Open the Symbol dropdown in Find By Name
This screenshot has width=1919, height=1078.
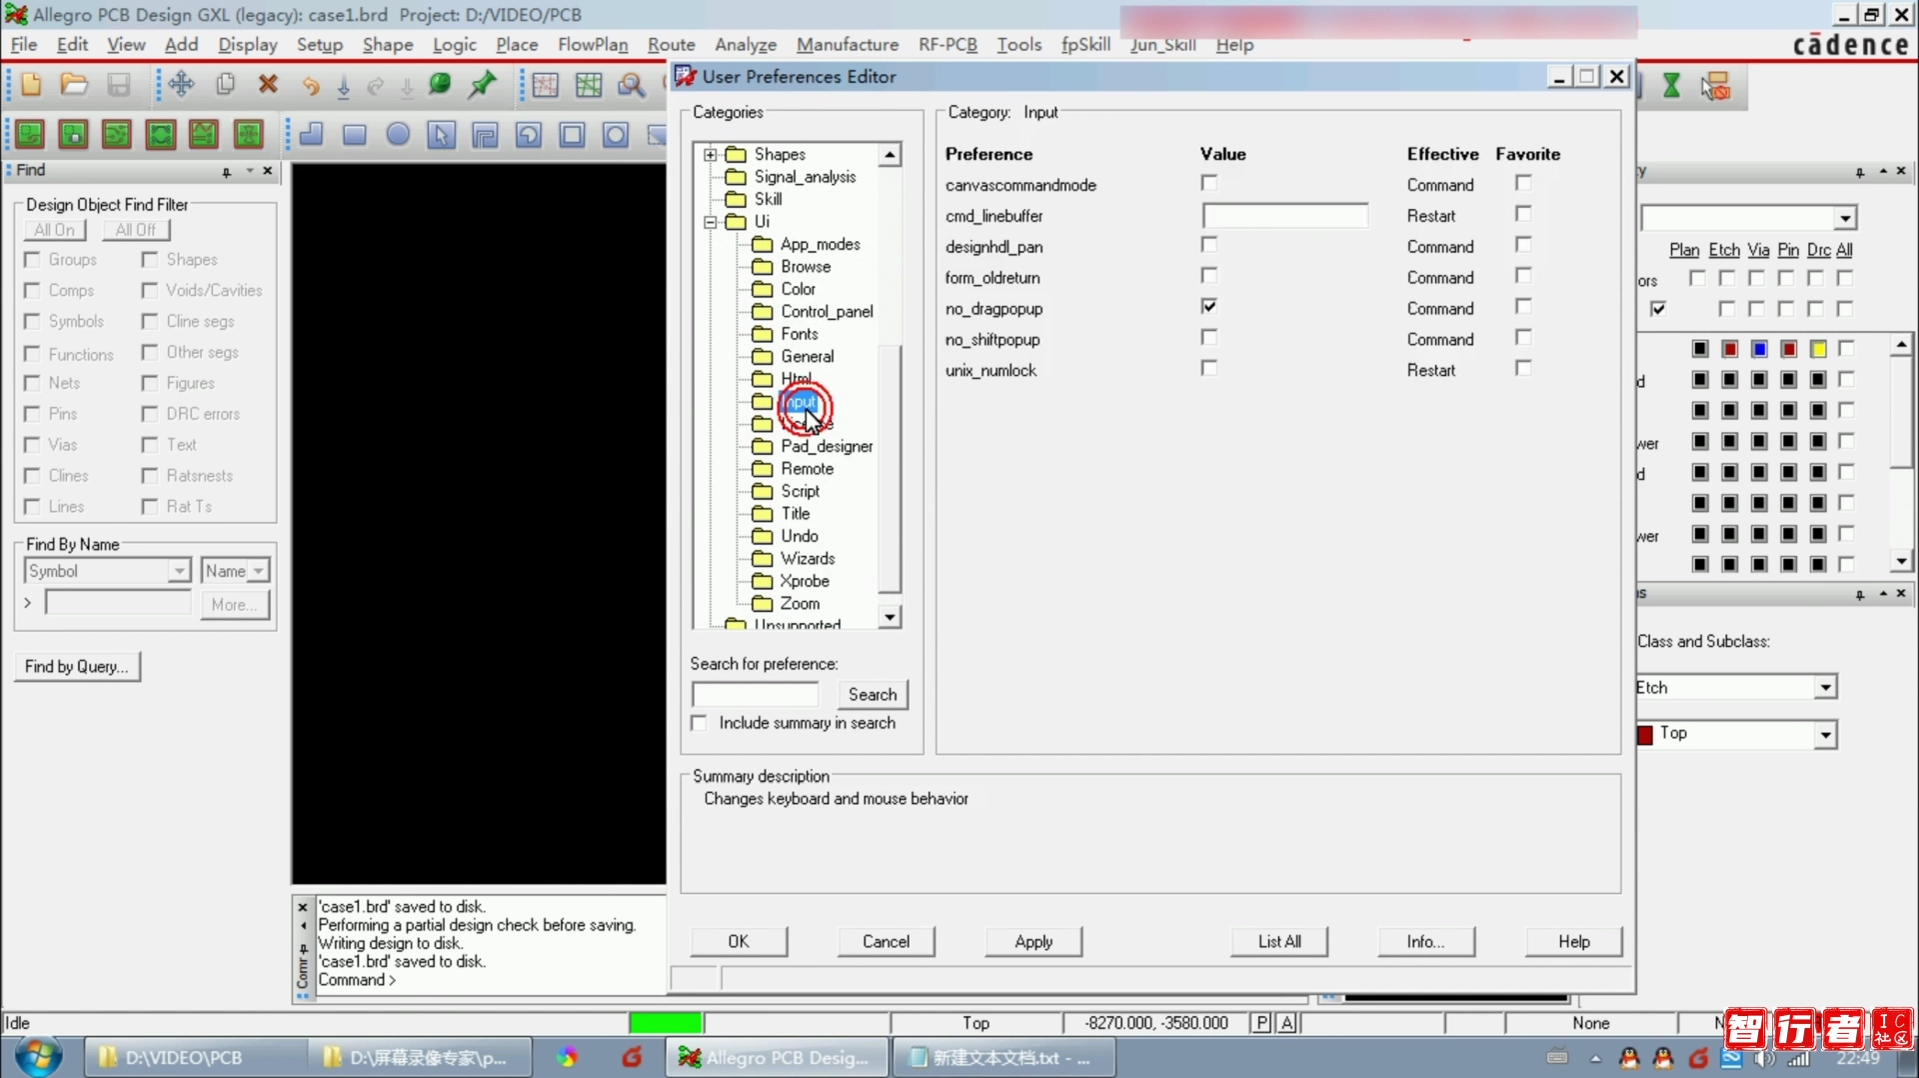click(178, 571)
